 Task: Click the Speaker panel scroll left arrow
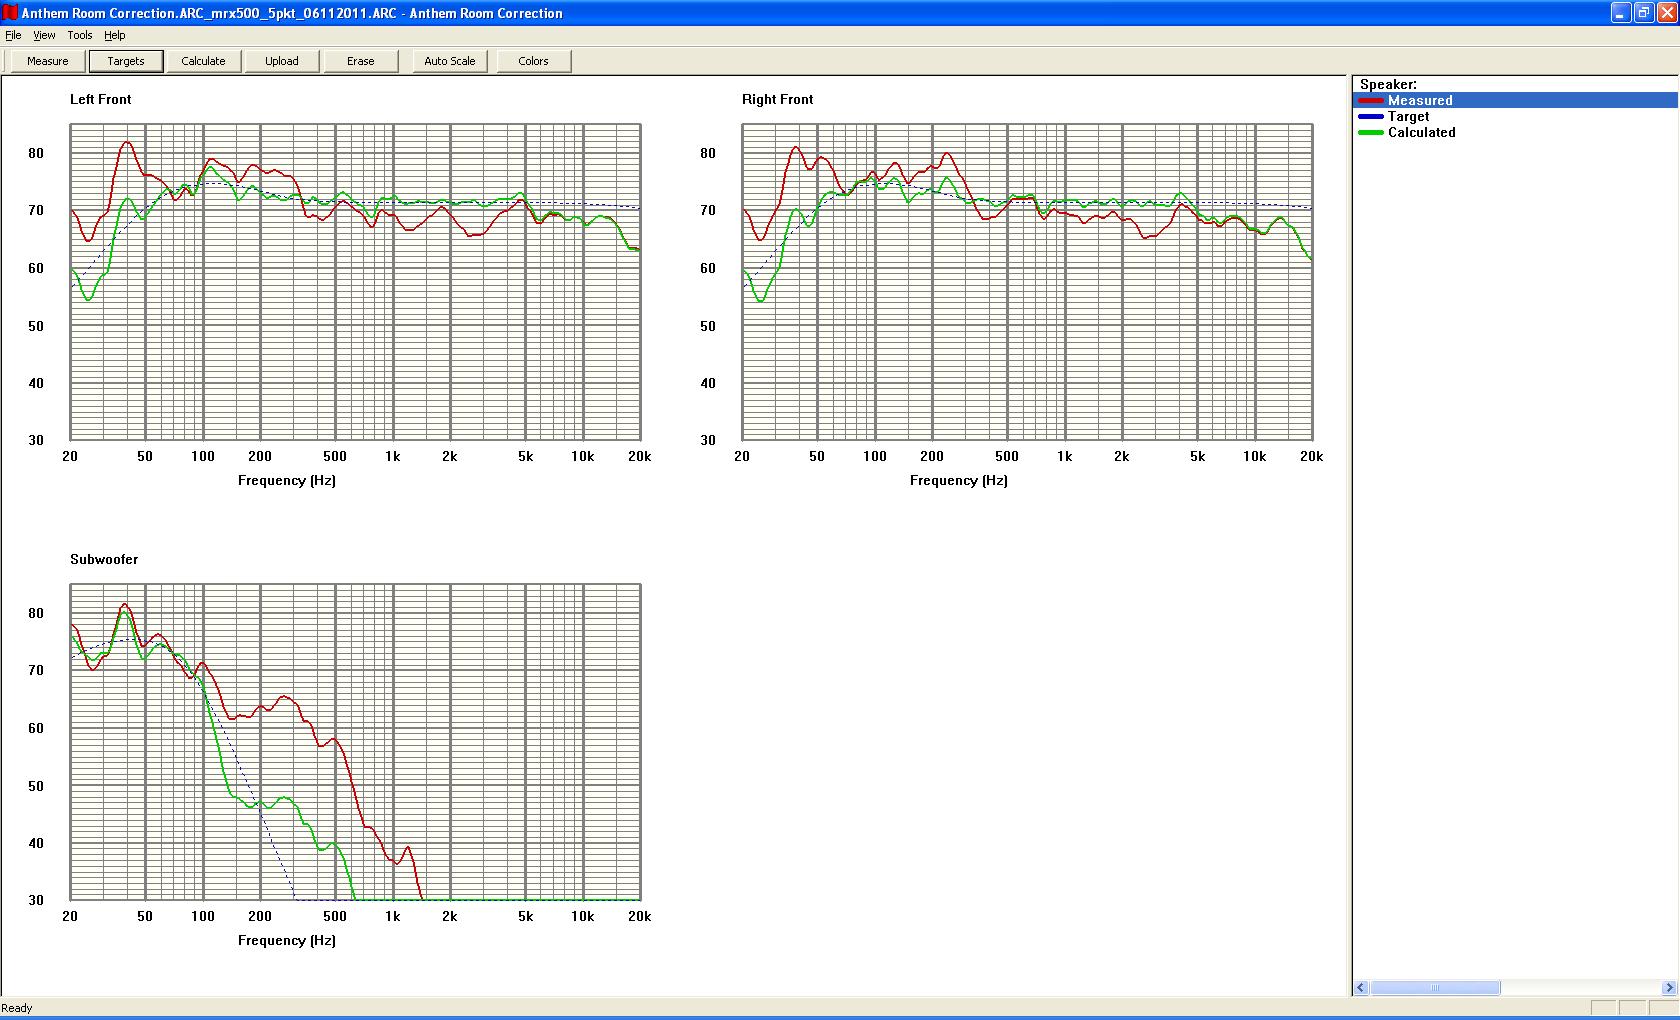[x=1361, y=988]
